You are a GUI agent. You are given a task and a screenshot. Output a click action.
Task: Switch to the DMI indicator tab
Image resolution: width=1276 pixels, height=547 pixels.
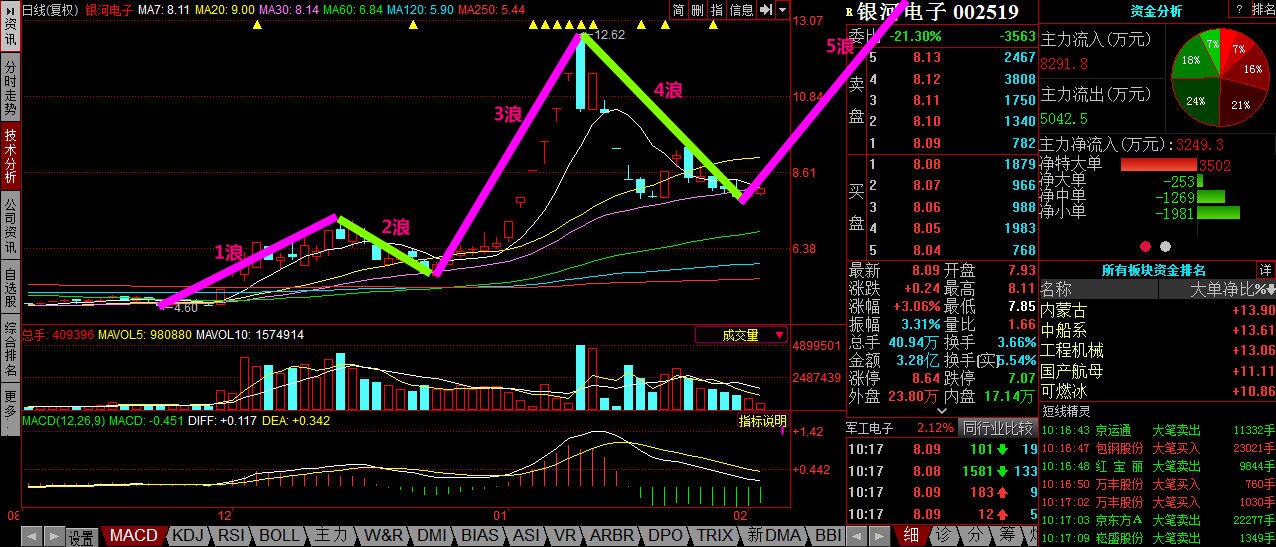pyautogui.click(x=432, y=536)
